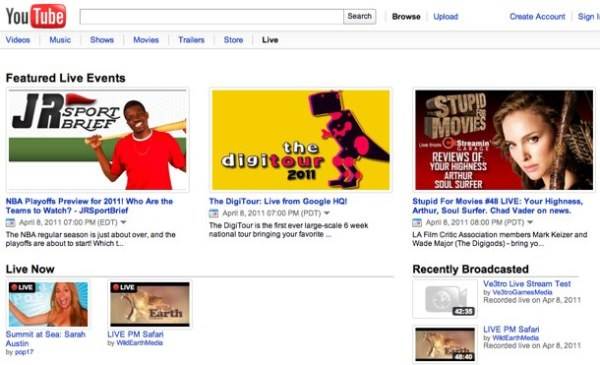Click Recently Broadcasted heading
Screen dimensions: 600x365
click(x=471, y=269)
